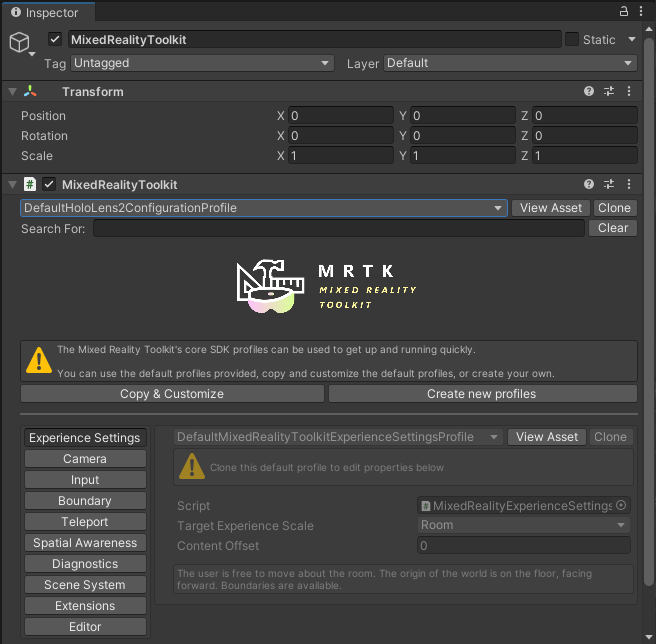
Task: Expand DefaultHoloLens2ConfigurationProfile dropdown
Action: click(264, 208)
